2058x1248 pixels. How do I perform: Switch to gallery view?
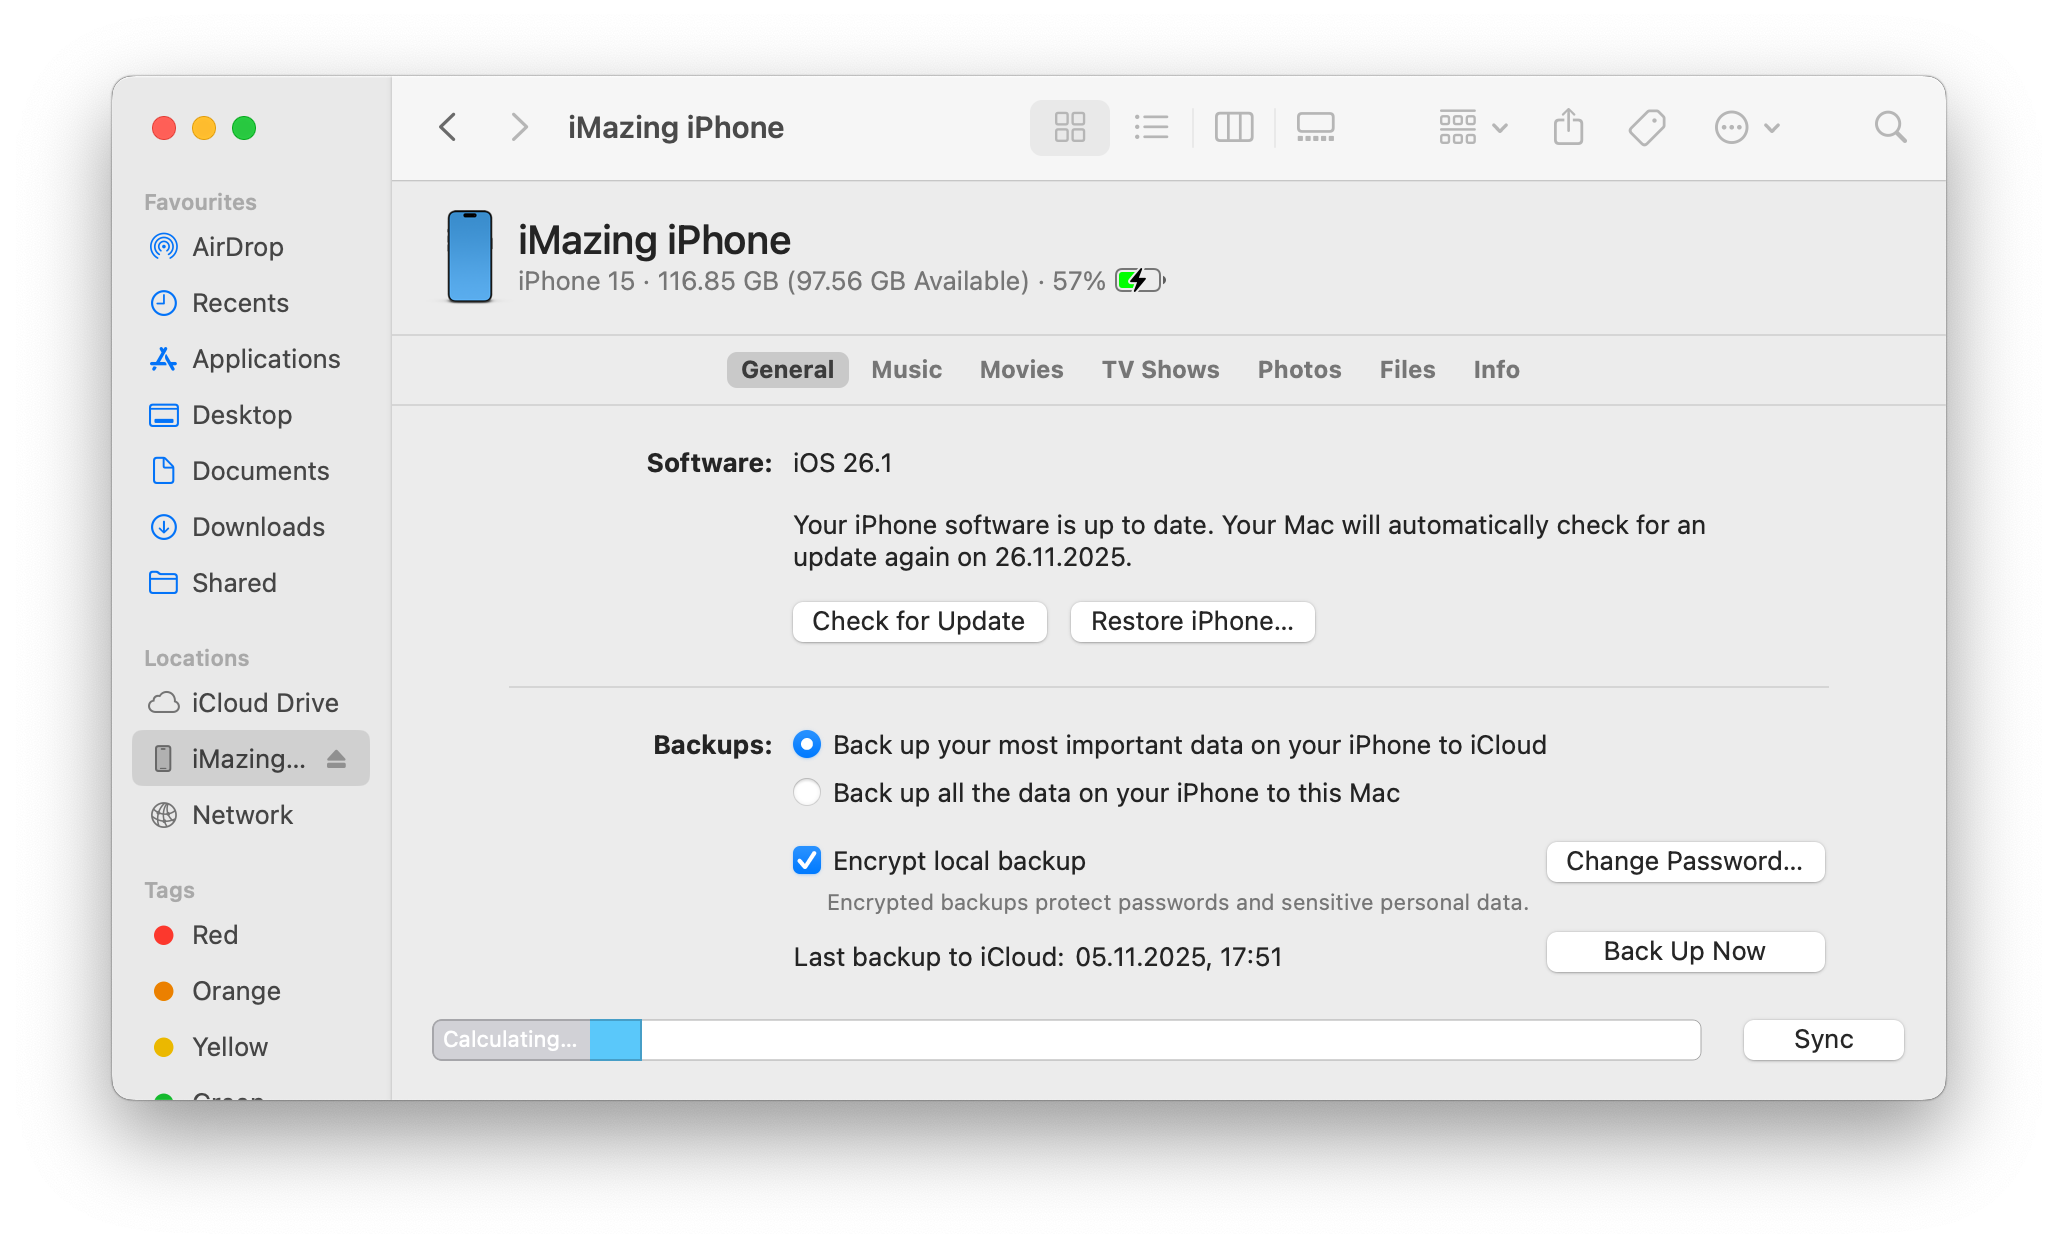1315,127
